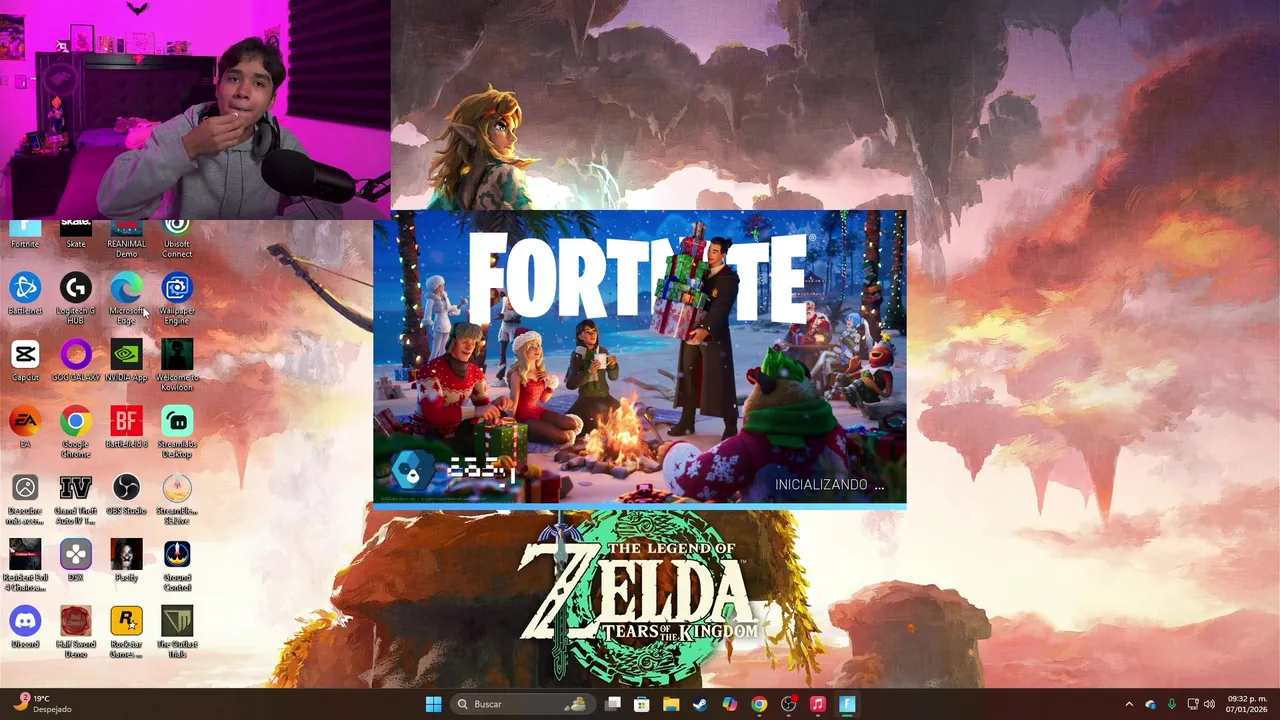Open the EA app desktop icon
The image size is (1280, 720).
pyautogui.click(x=25, y=428)
